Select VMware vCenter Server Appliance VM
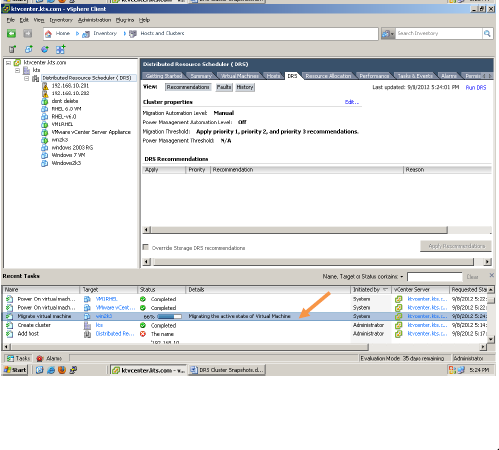 (91, 132)
